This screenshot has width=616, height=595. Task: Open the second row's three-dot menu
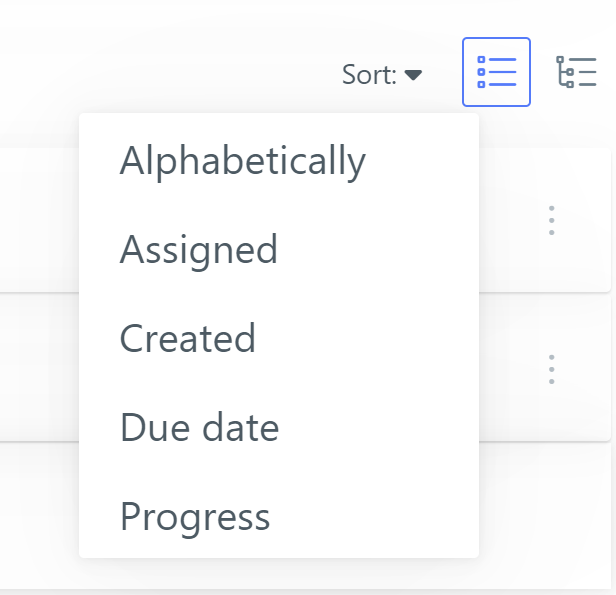tap(551, 369)
